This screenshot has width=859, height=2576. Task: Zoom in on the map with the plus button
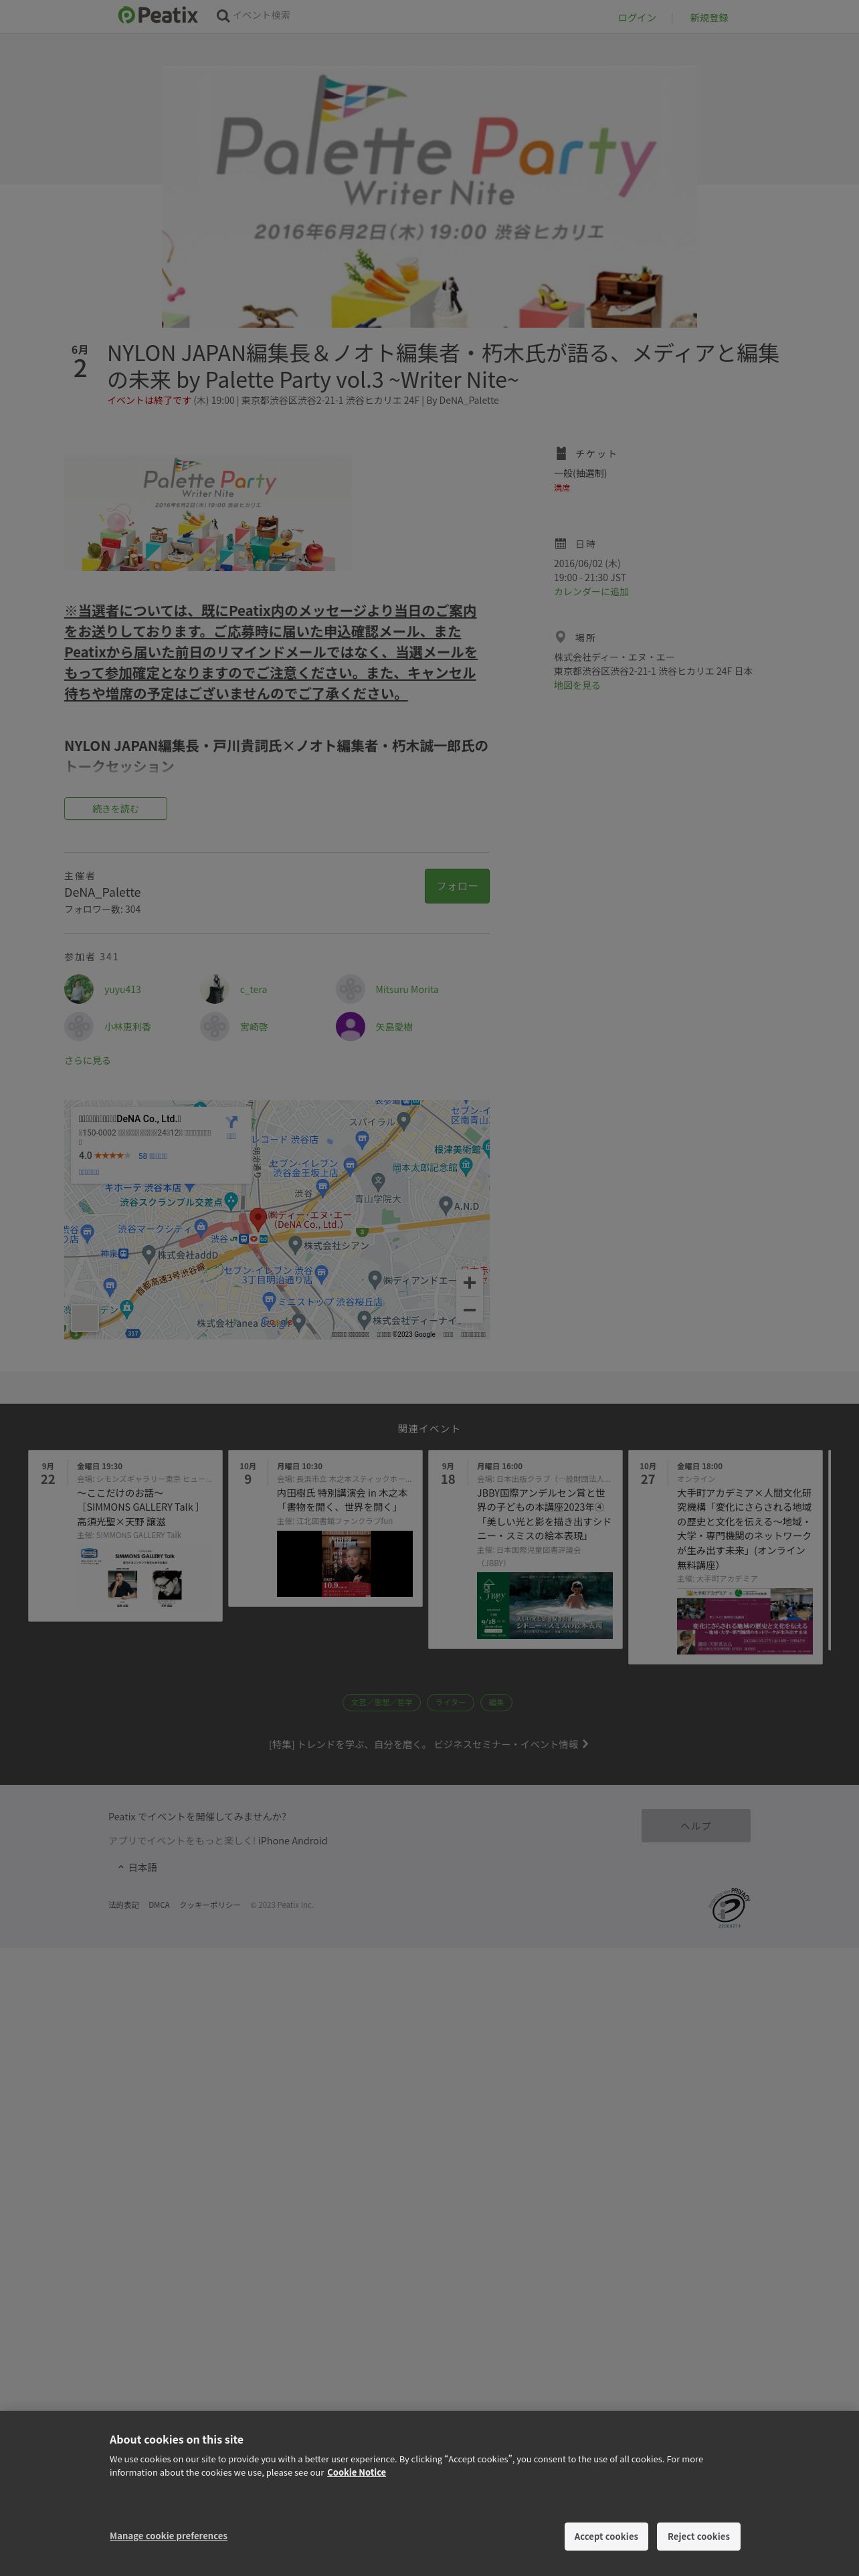pos(469,1282)
